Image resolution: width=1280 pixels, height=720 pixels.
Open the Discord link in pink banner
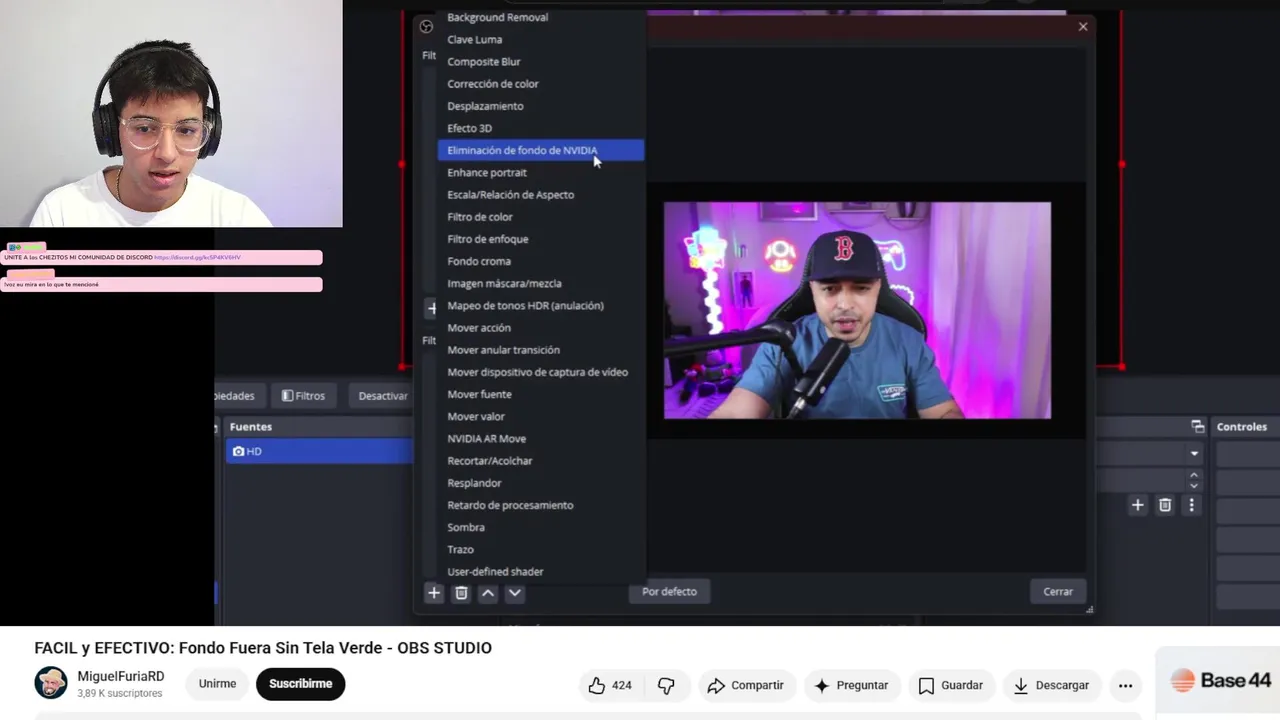click(197, 257)
